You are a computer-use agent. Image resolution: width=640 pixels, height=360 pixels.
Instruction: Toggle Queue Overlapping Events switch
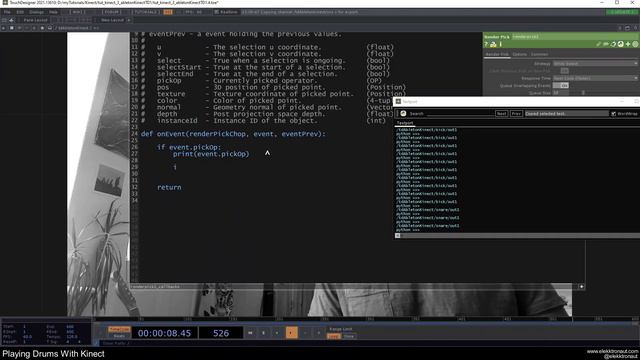point(560,86)
